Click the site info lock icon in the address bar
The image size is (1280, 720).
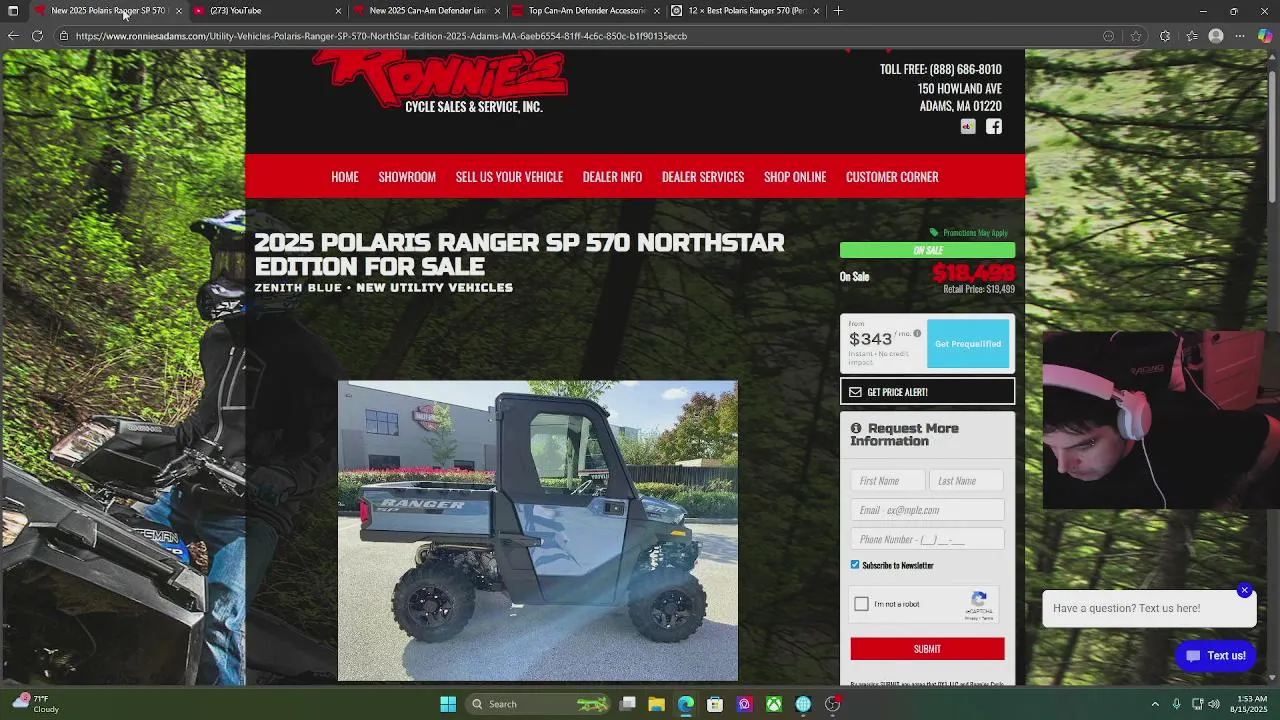(63, 36)
